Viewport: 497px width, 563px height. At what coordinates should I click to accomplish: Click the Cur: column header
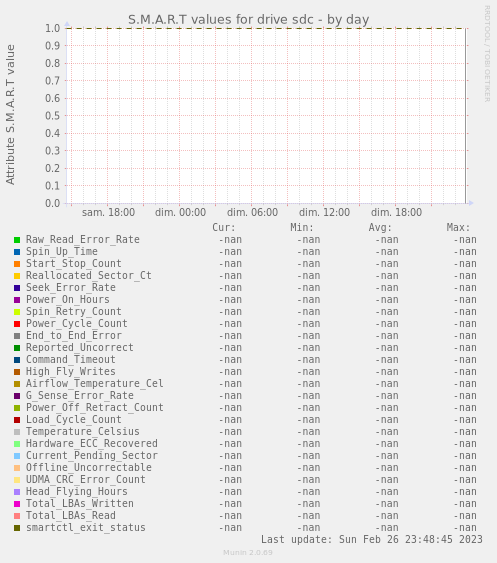[x=224, y=228]
